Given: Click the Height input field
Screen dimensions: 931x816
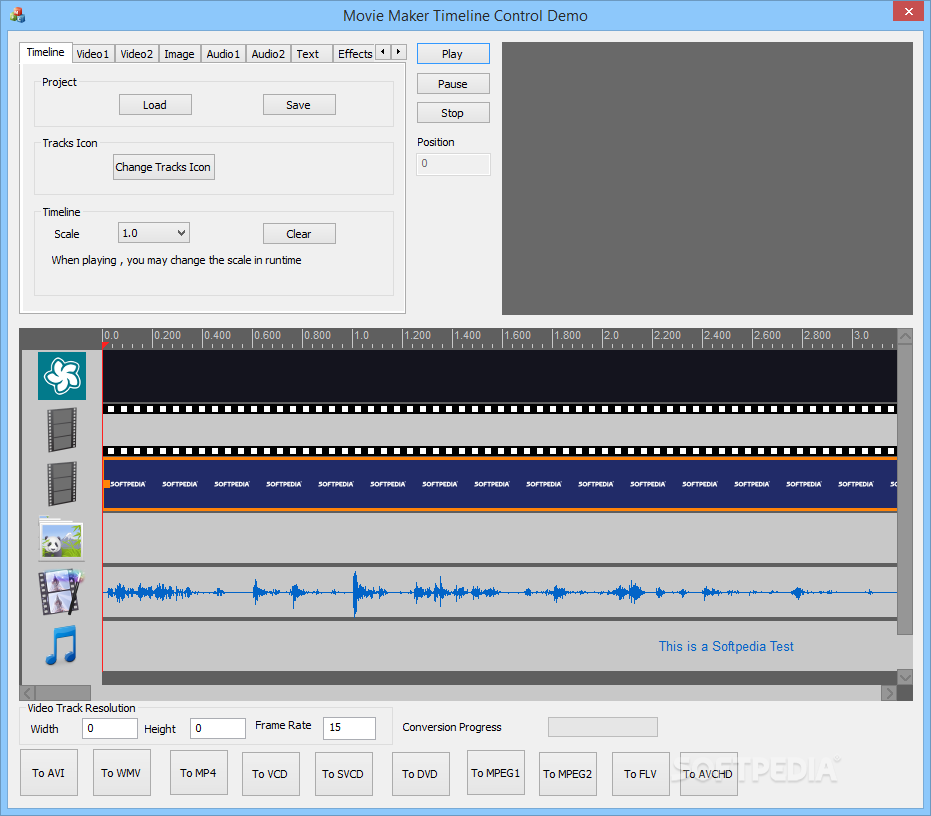Looking at the screenshot, I should (x=218, y=728).
